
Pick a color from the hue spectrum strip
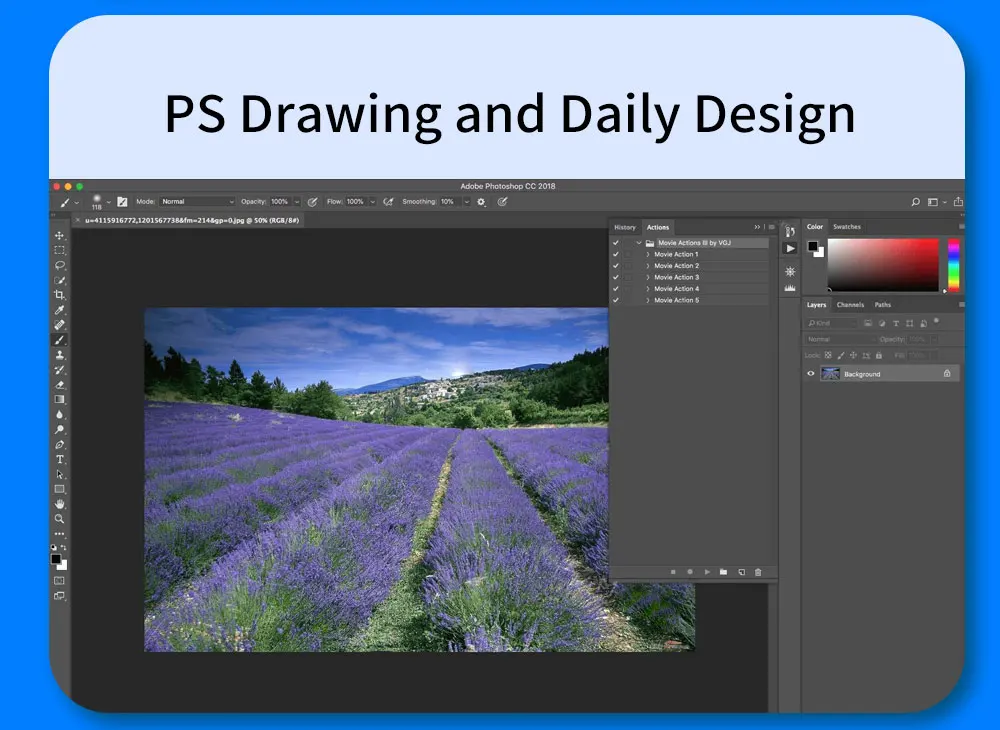(x=953, y=265)
